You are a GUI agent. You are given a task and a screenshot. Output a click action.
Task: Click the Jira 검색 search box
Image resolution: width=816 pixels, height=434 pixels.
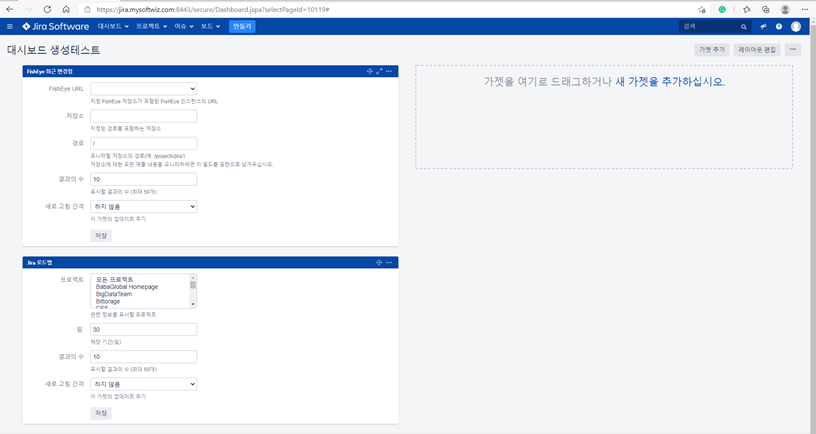click(715, 27)
